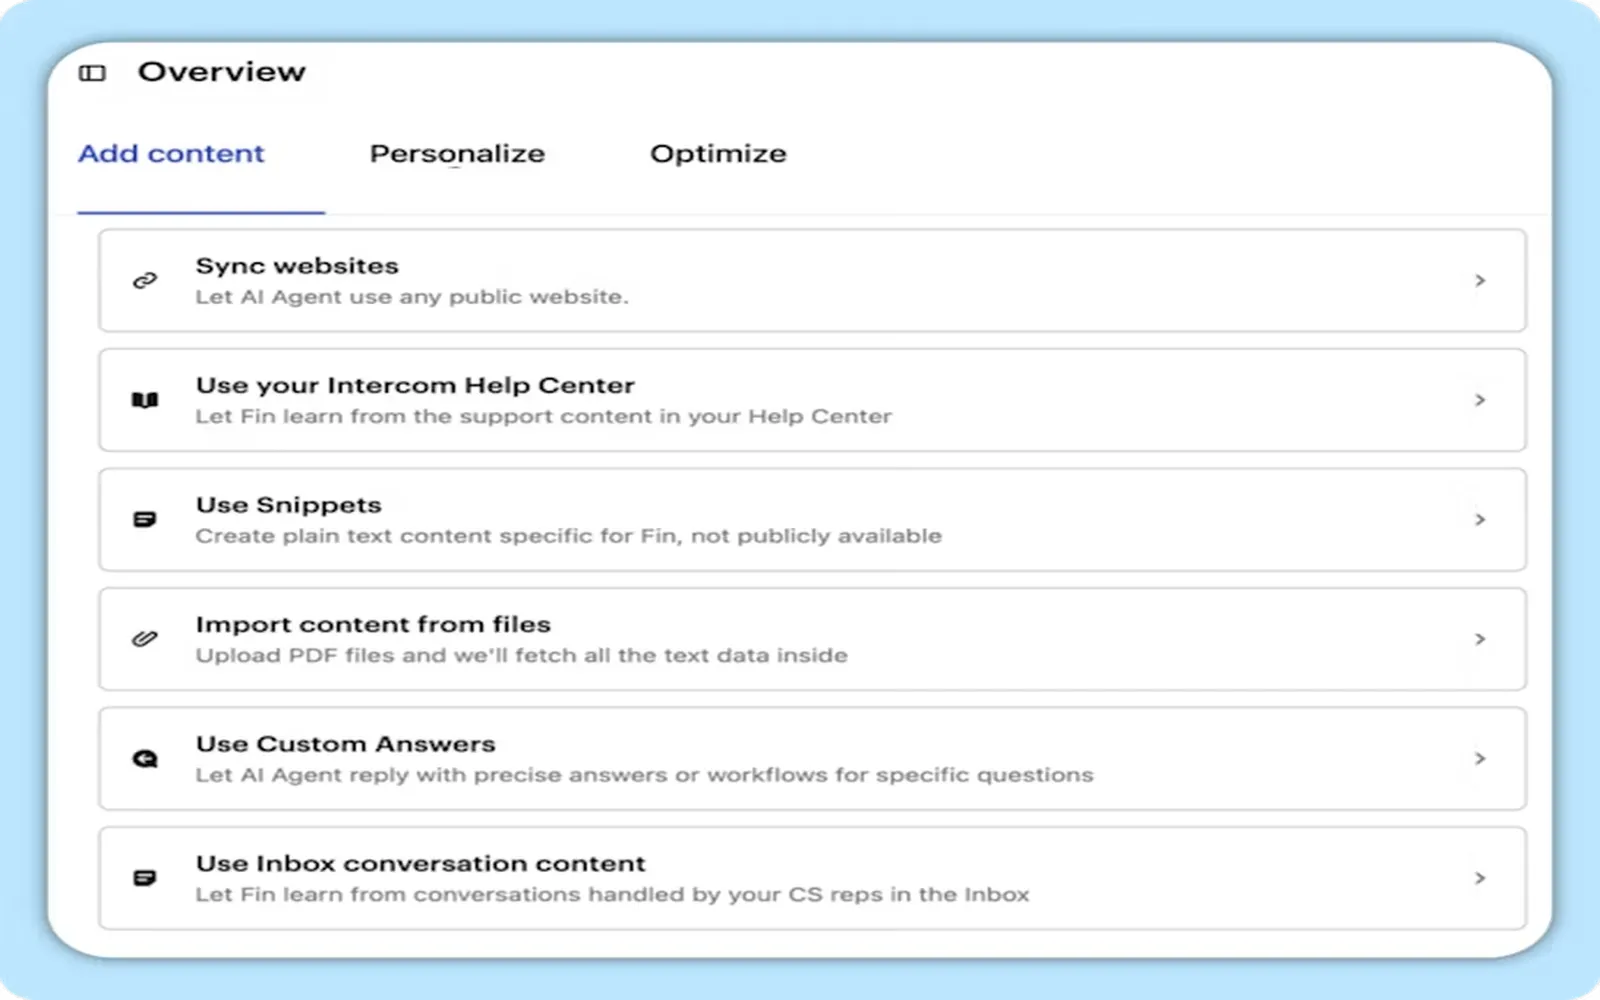This screenshot has height=1000, width=1600.
Task: Switch to the Personalize tab
Action: point(457,154)
